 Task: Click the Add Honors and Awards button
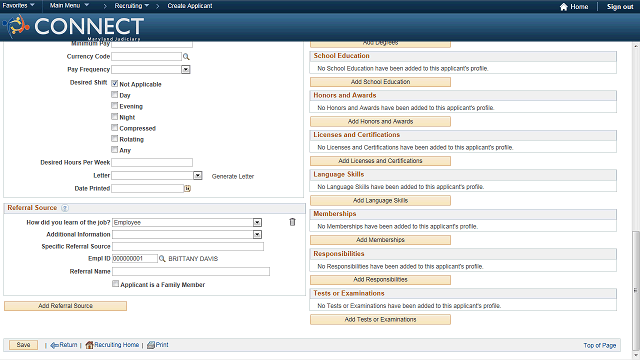click(380, 122)
